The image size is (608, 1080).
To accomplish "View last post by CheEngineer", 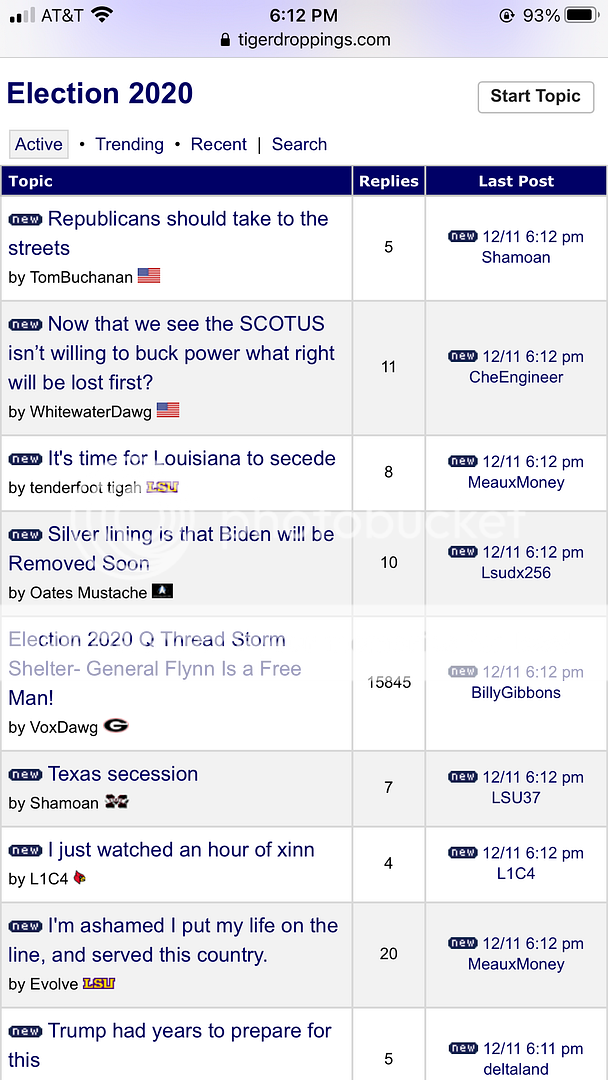I will (516, 377).
